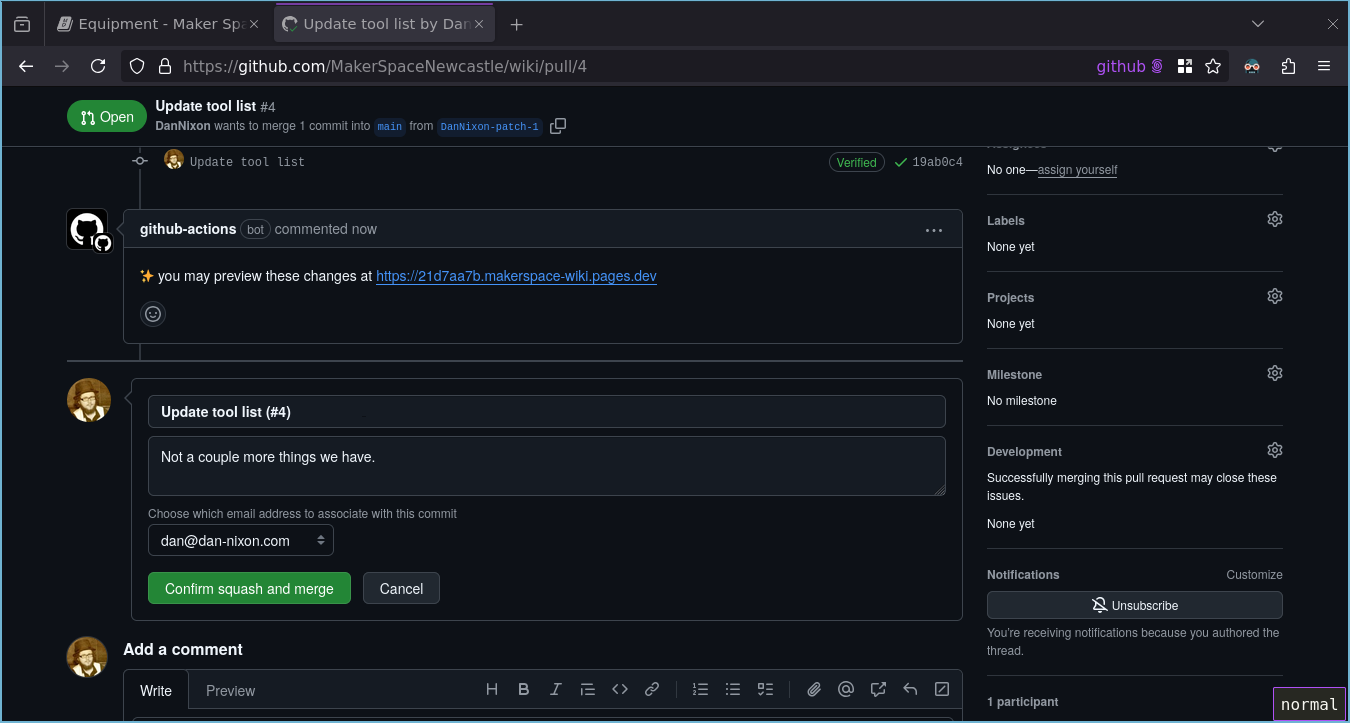Open the browser tab list chevron
The height and width of the screenshot is (723, 1350).
(x=1257, y=22)
